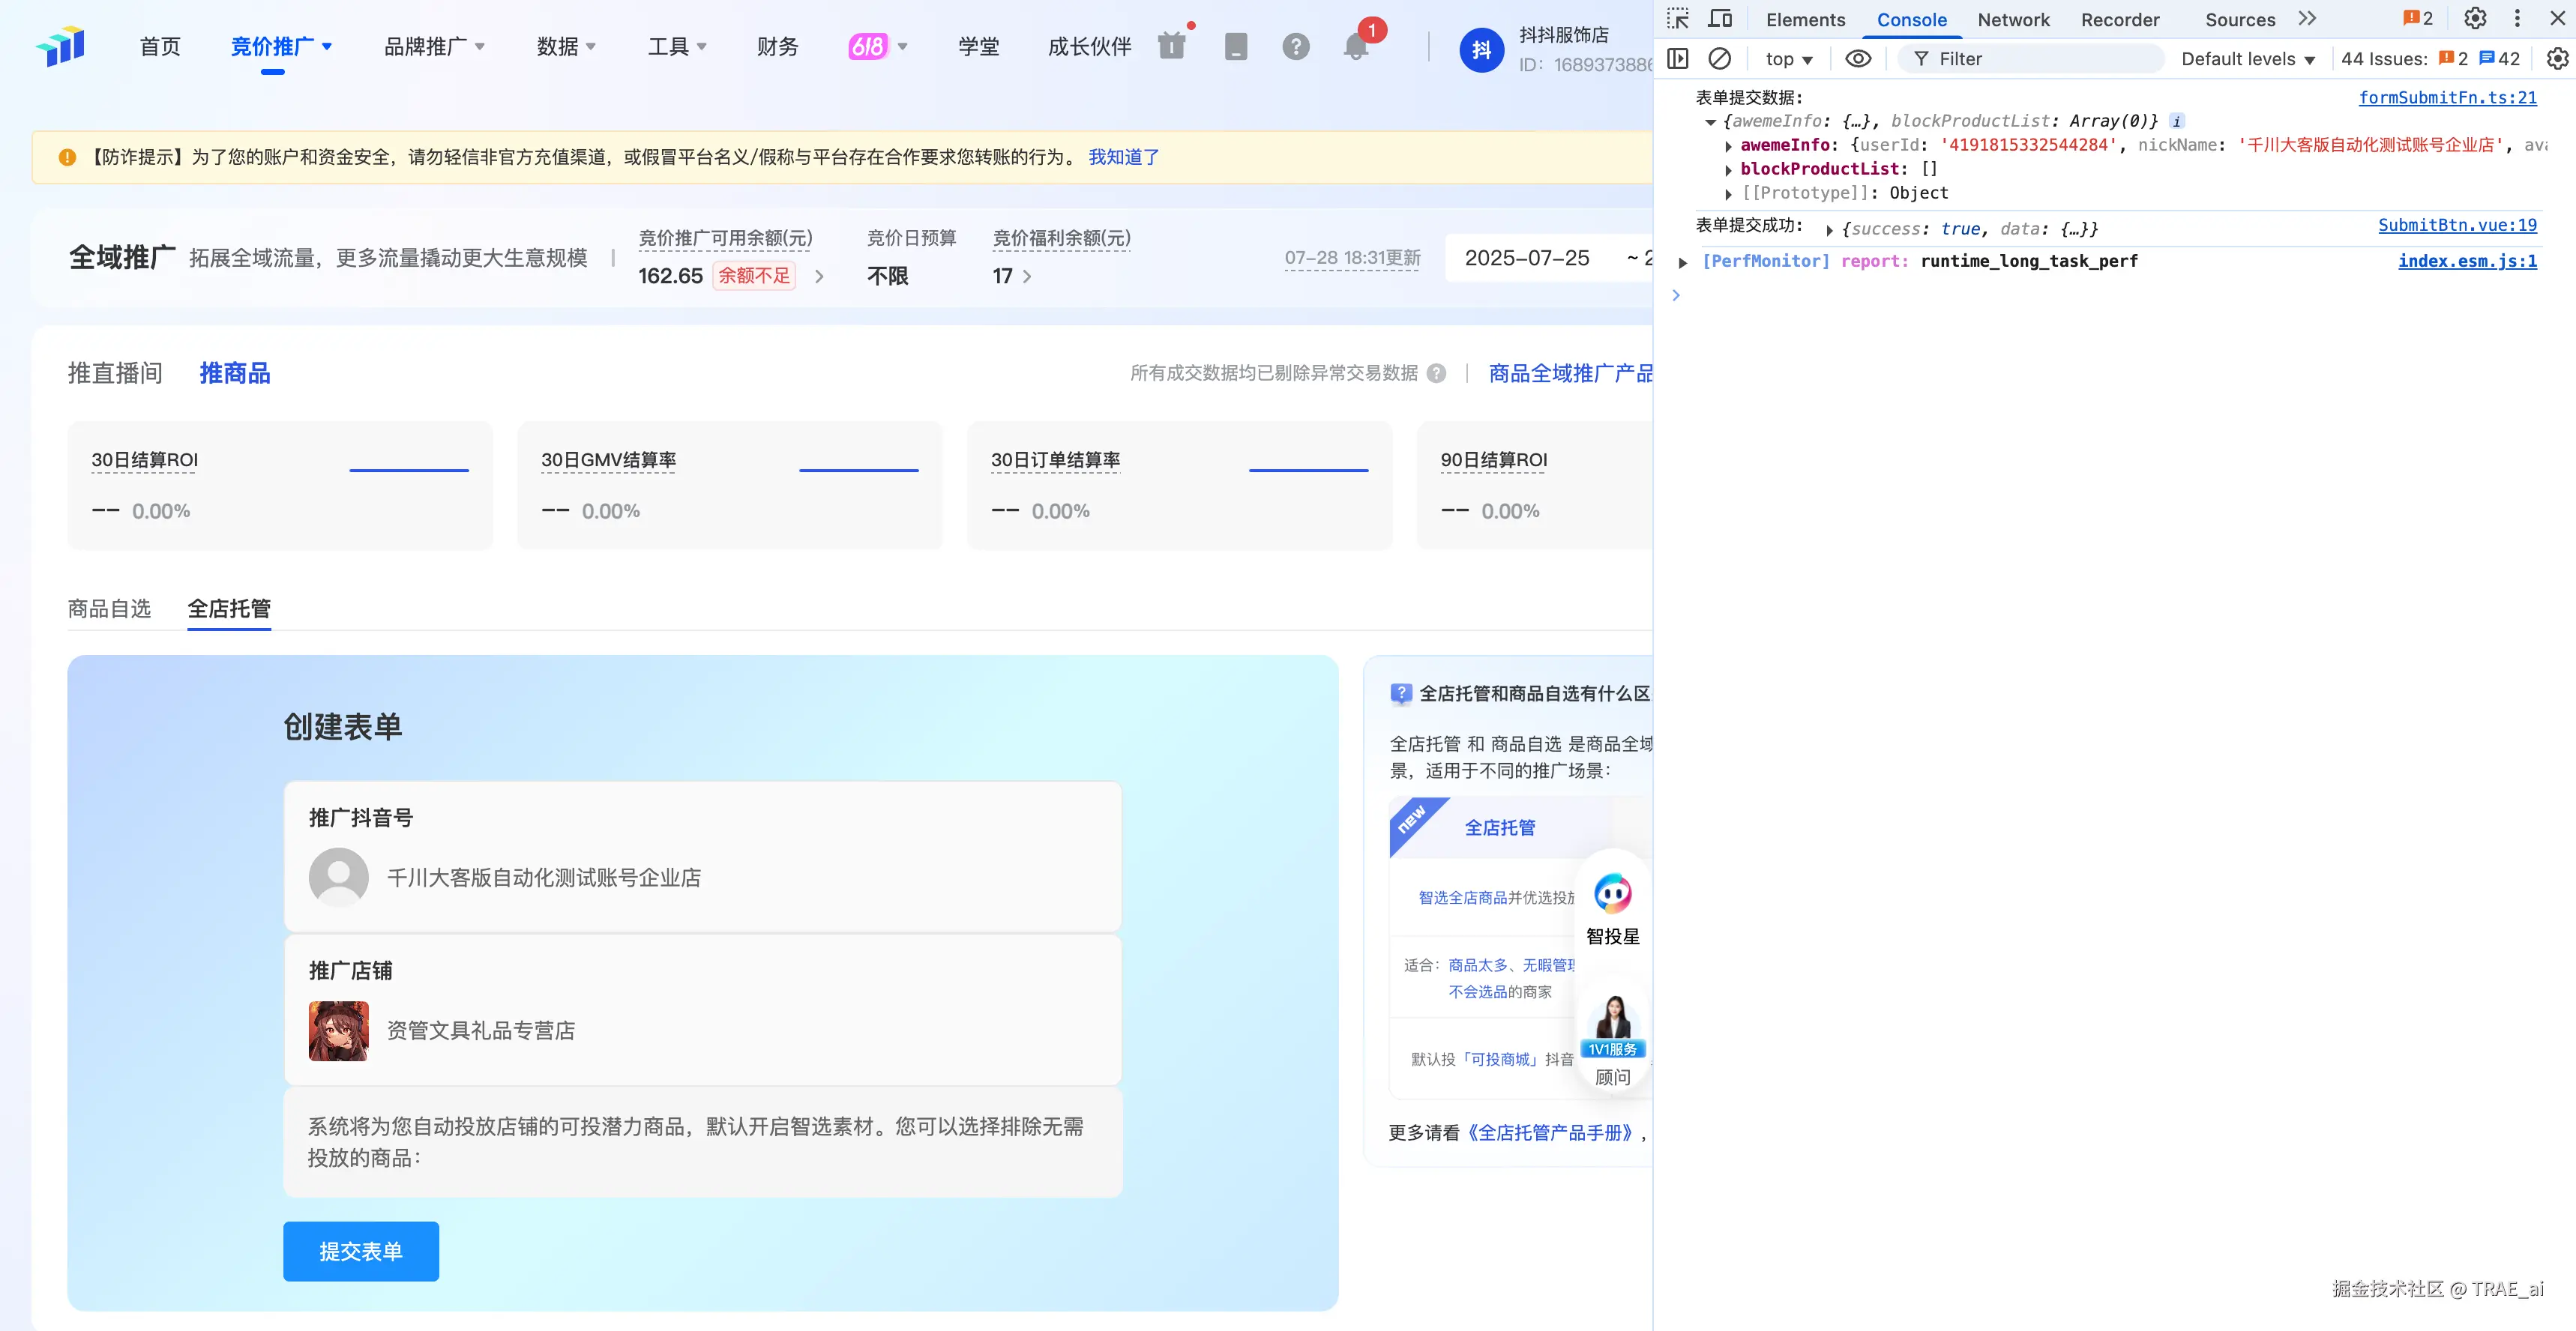The height and width of the screenshot is (1331, 2576).
Task: Open the Default levels dropdown
Action: point(2247,59)
